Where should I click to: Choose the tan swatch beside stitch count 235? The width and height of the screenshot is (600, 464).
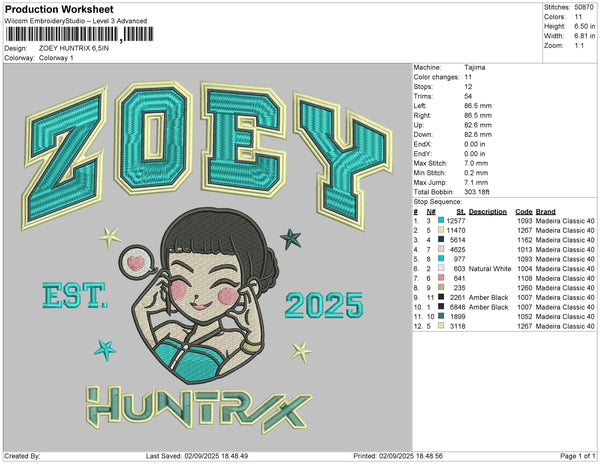[441, 288]
